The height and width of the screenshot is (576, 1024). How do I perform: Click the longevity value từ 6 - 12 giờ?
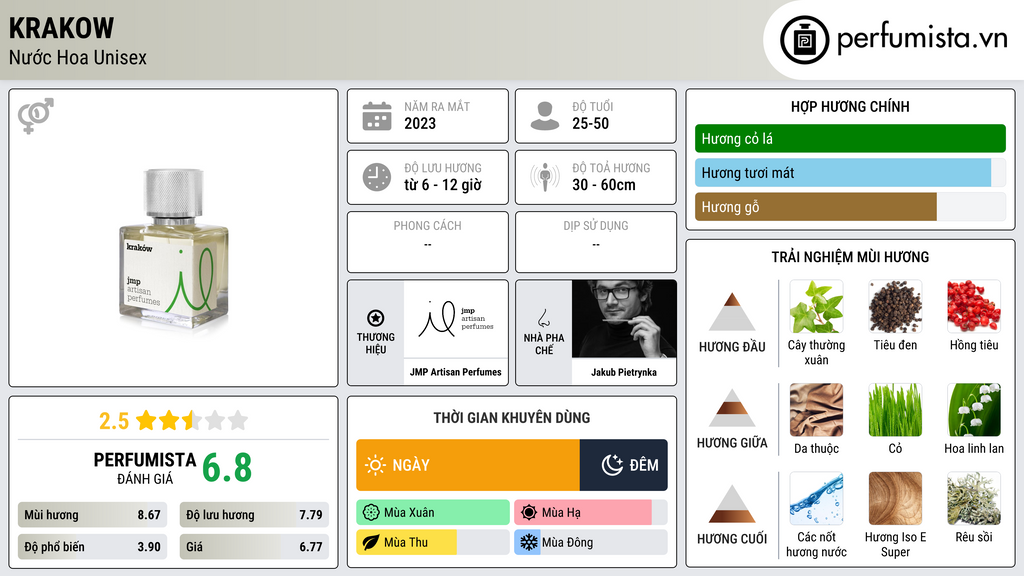(x=443, y=185)
